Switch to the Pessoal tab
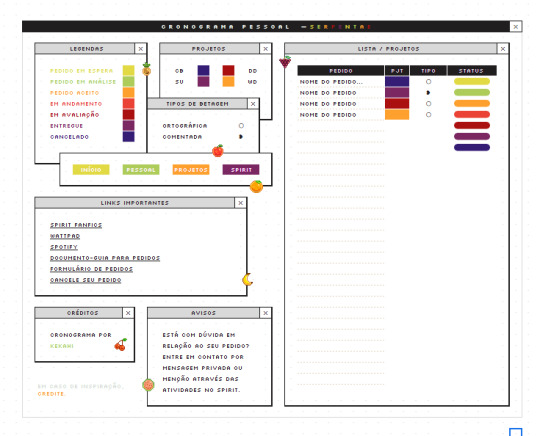Image resolution: width=540 pixels, height=436 pixels. click(x=141, y=170)
